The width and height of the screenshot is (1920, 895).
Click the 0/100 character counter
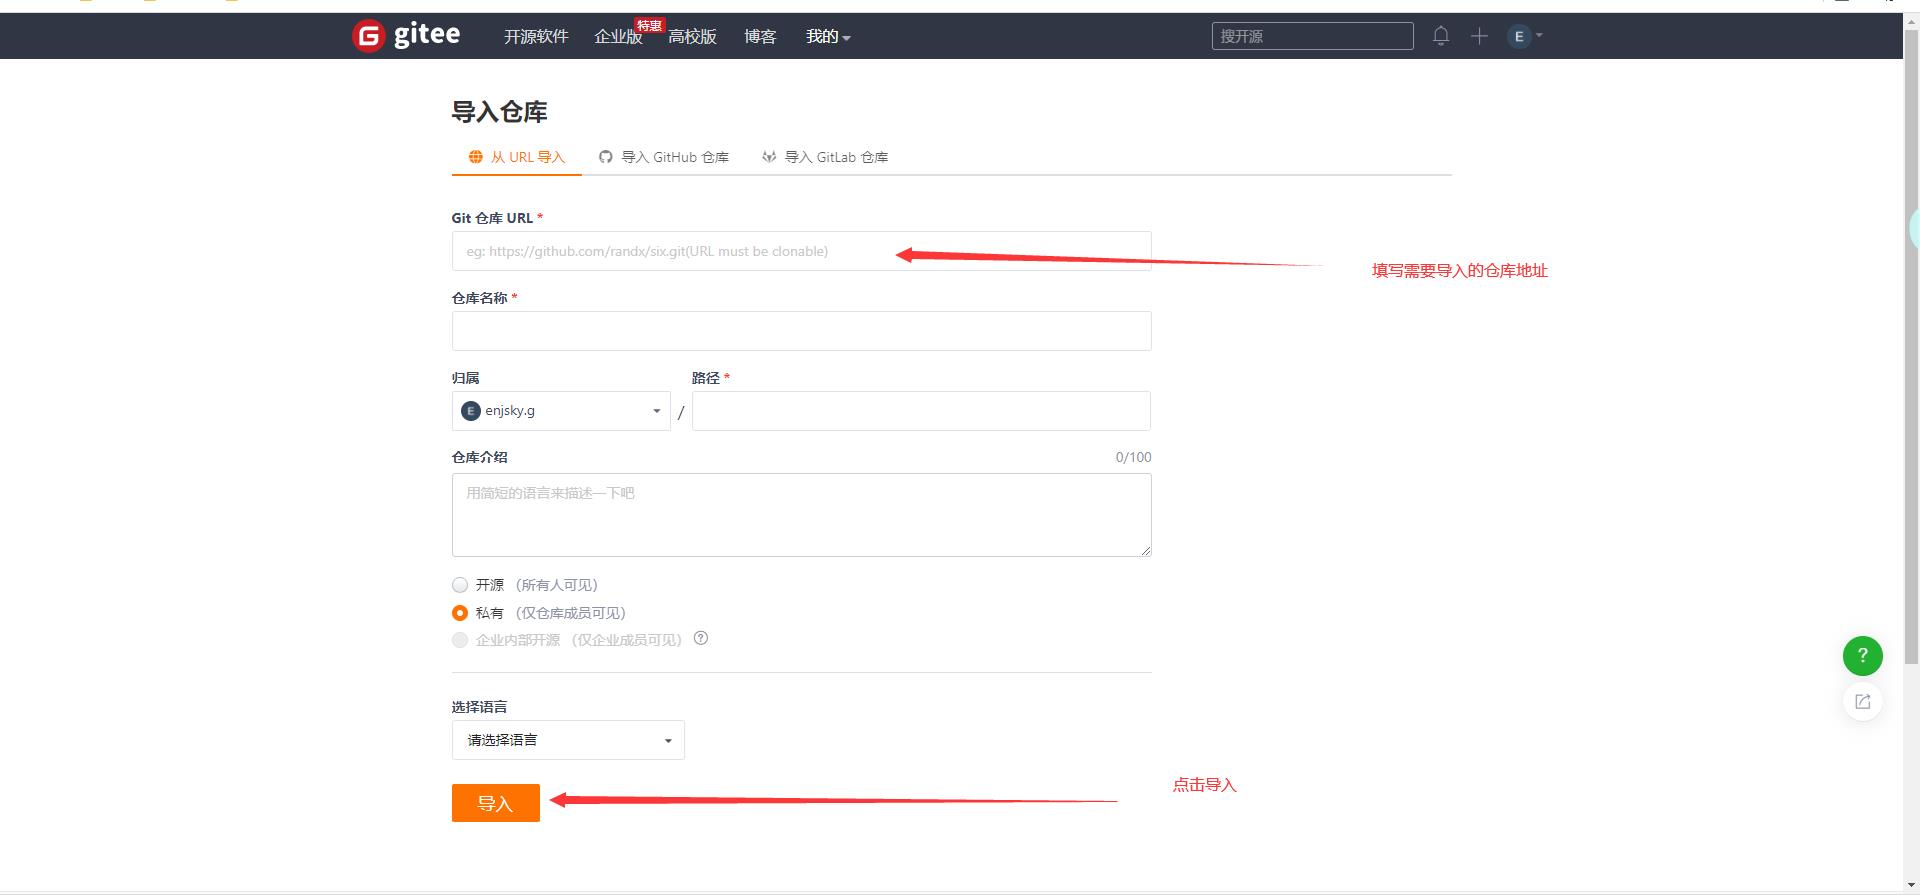(1133, 457)
